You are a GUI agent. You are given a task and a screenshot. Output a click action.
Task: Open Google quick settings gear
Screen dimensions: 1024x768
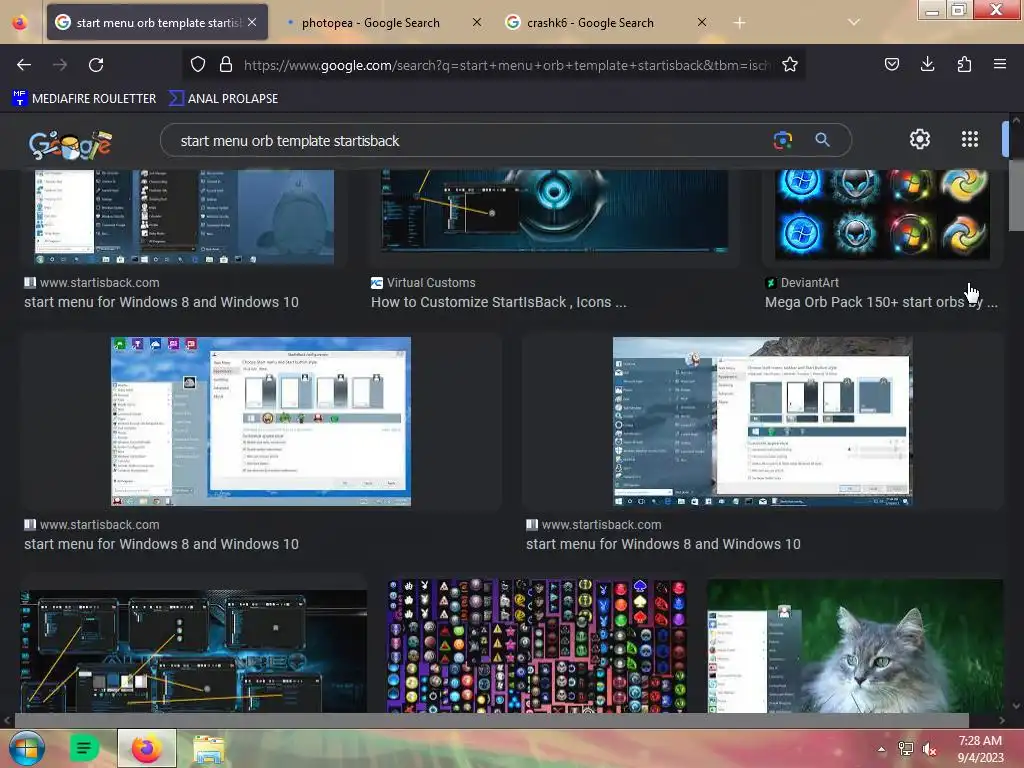point(920,139)
